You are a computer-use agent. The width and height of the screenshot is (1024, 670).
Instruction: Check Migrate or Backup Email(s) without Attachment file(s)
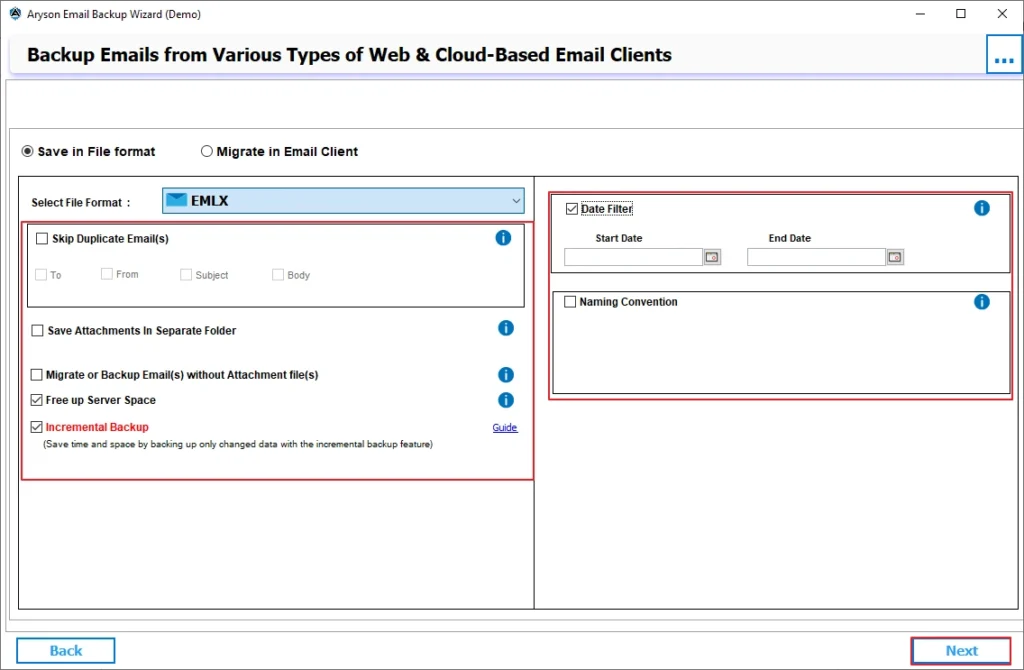click(37, 375)
